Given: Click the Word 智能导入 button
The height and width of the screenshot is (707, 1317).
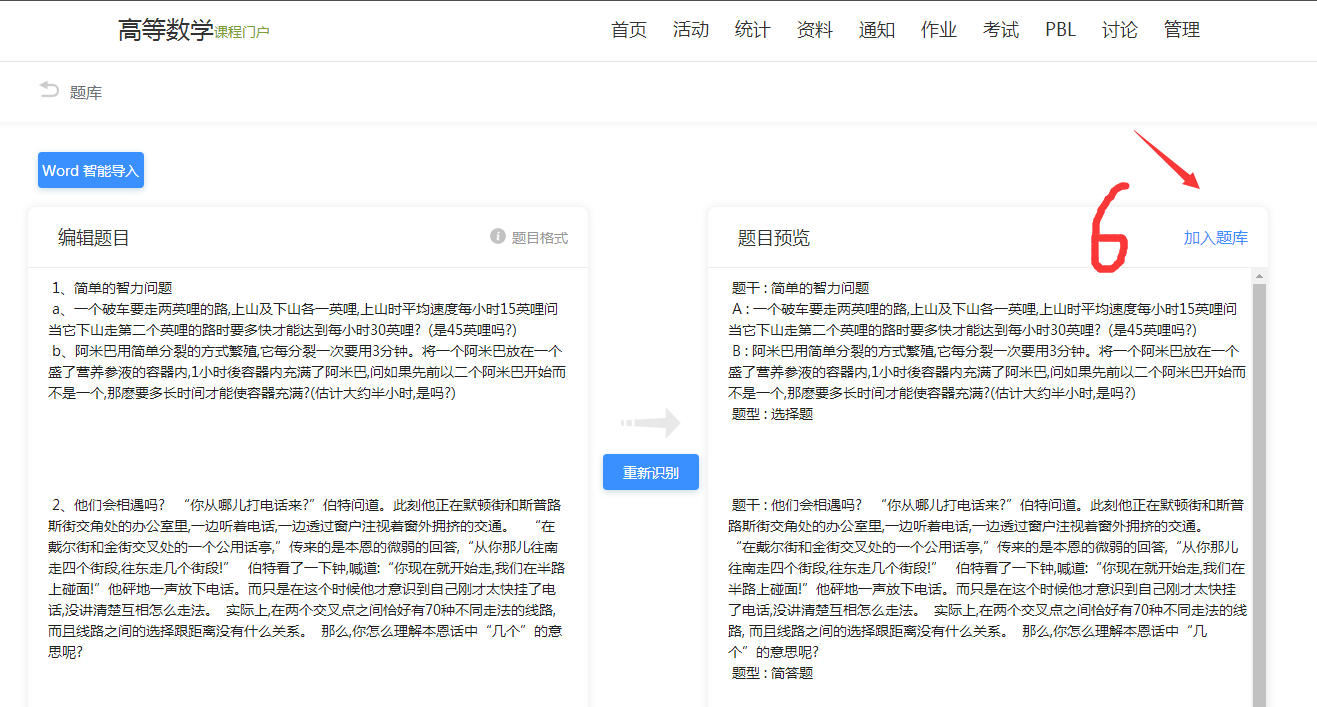Looking at the screenshot, I should click(x=90, y=169).
